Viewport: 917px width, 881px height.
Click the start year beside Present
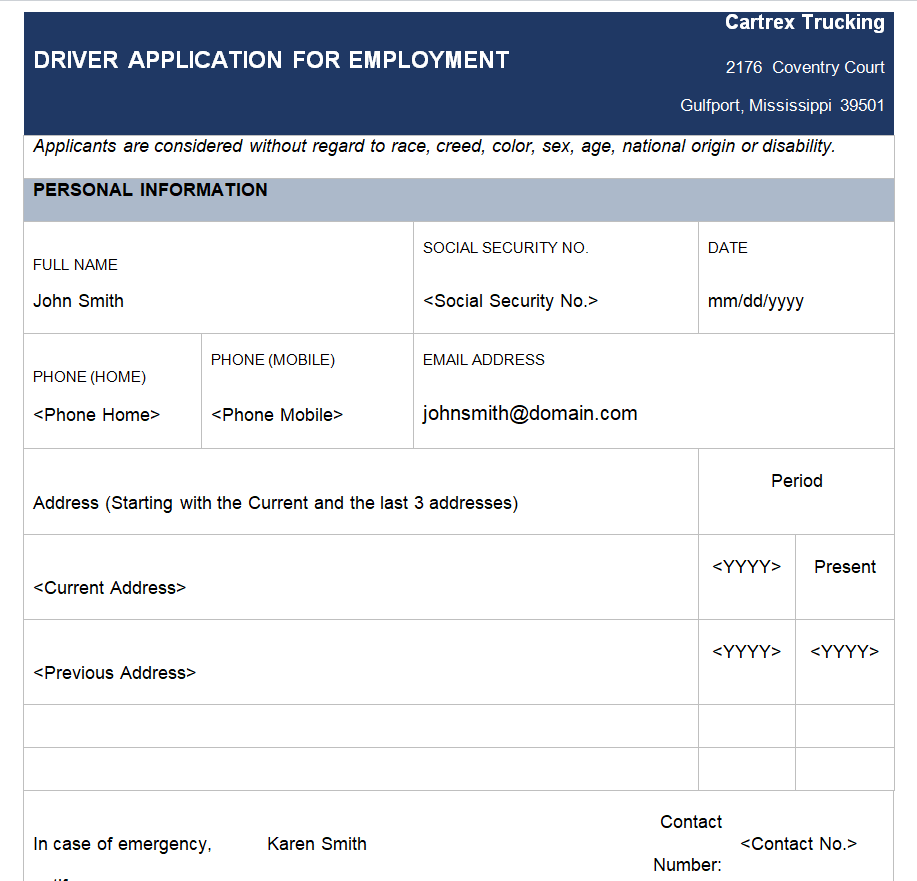point(746,567)
